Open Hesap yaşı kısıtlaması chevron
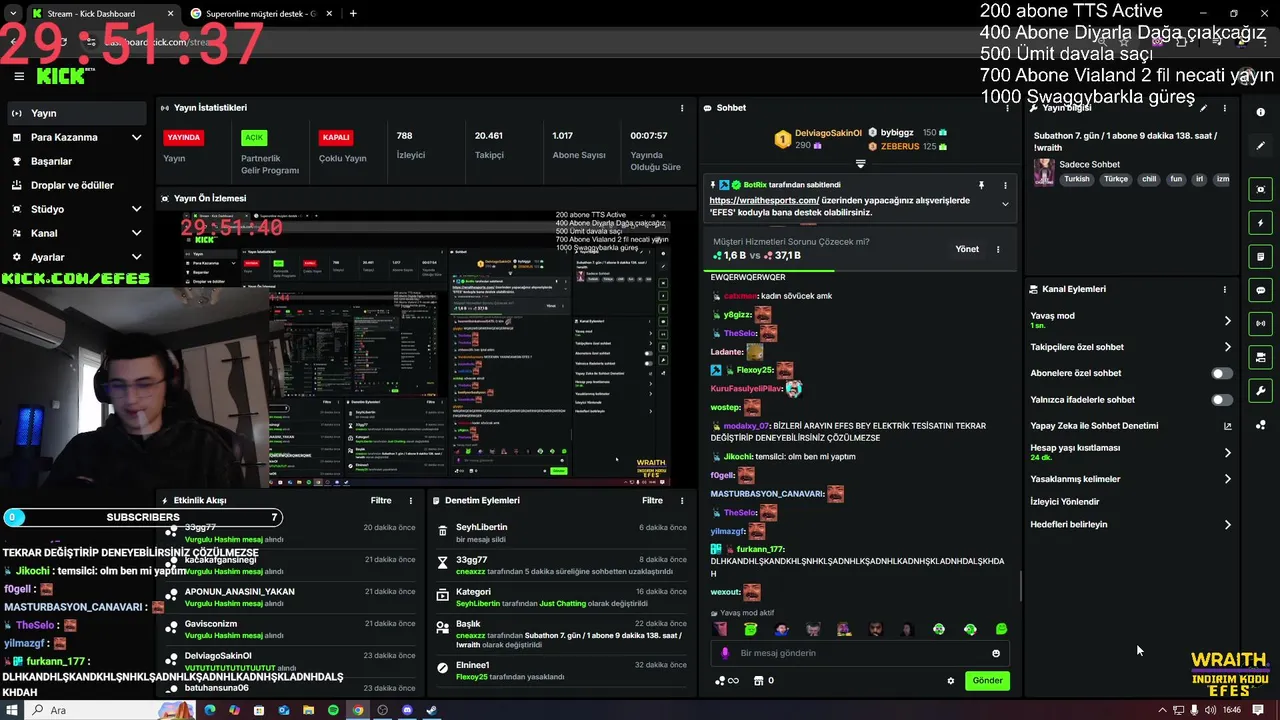Screen dimensions: 1280x720 1227,453
